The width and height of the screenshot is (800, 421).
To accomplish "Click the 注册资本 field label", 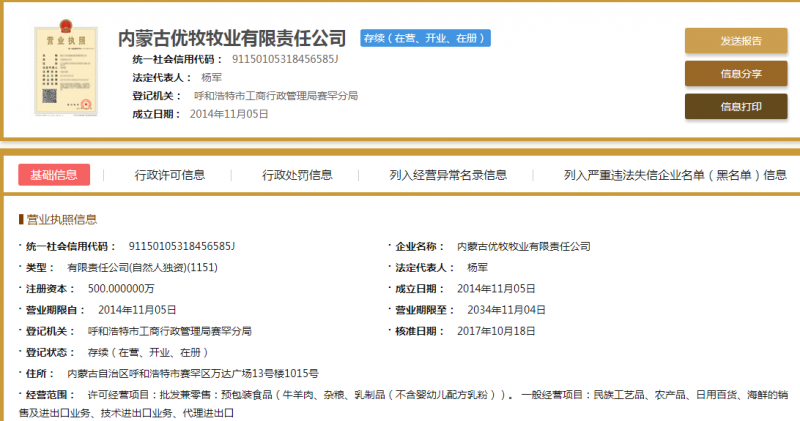I will tap(50, 289).
